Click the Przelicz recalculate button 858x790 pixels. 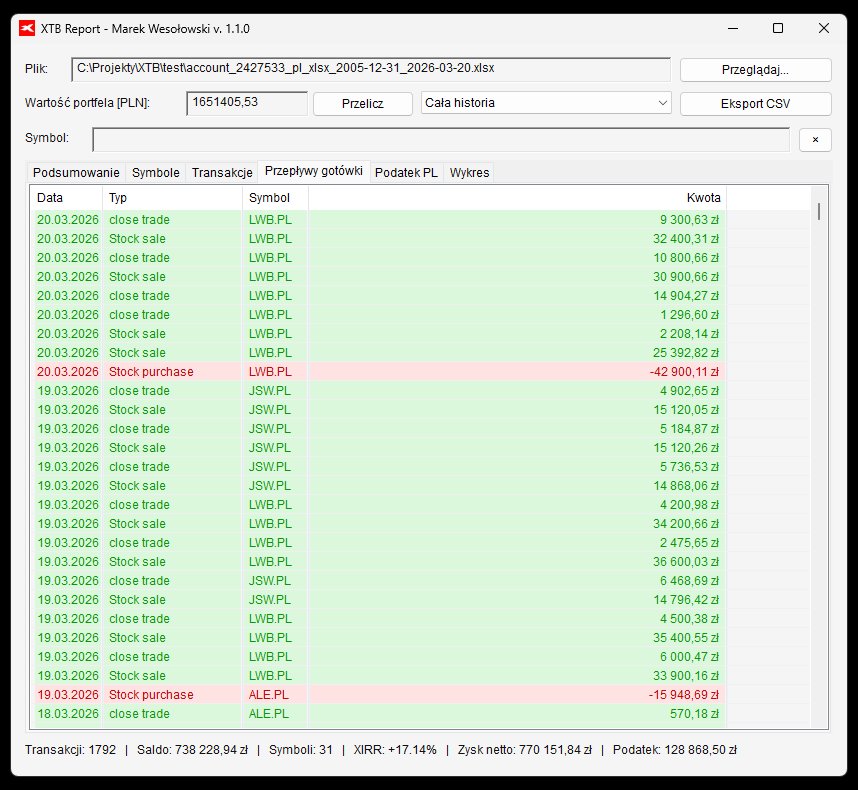pos(362,103)
